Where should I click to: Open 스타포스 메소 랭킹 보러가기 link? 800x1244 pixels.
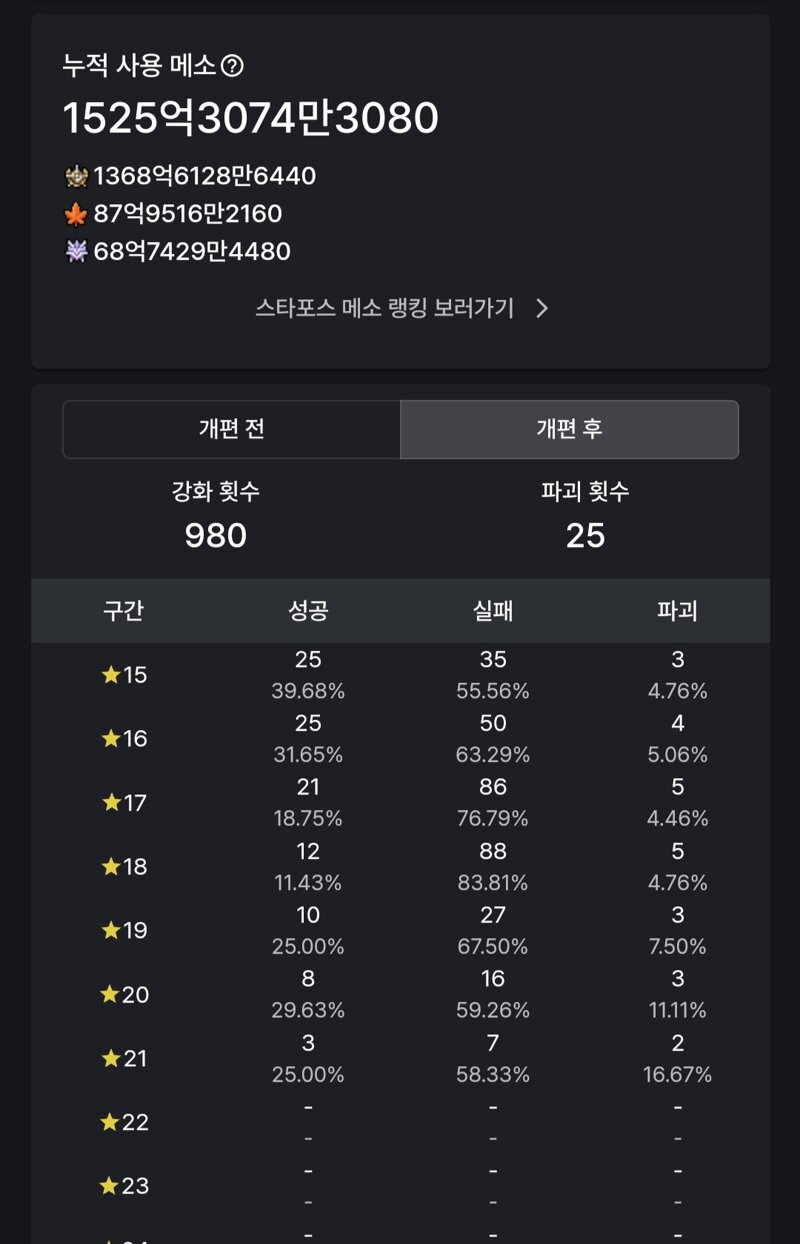(x=385, y=308)
